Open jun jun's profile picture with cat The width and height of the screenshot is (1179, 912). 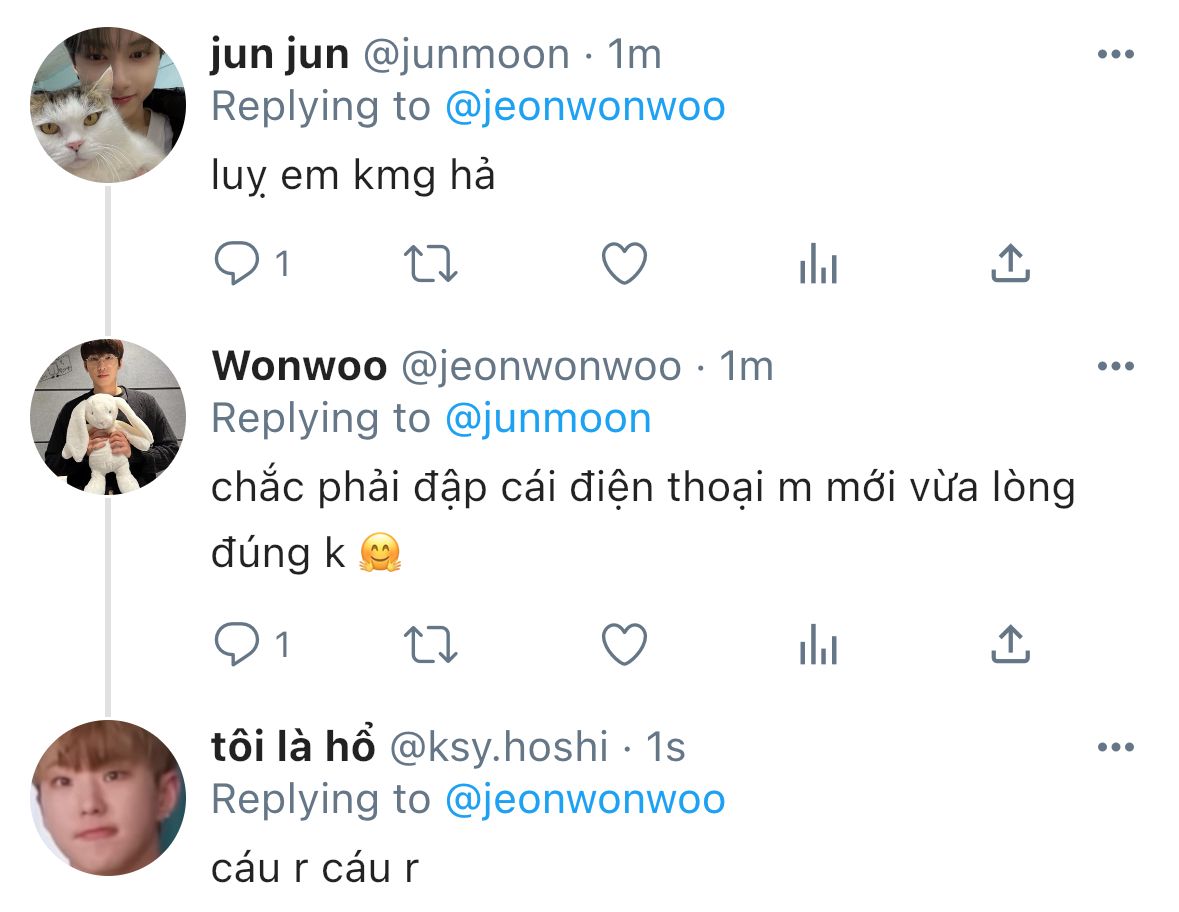click(x=108, y=105)
